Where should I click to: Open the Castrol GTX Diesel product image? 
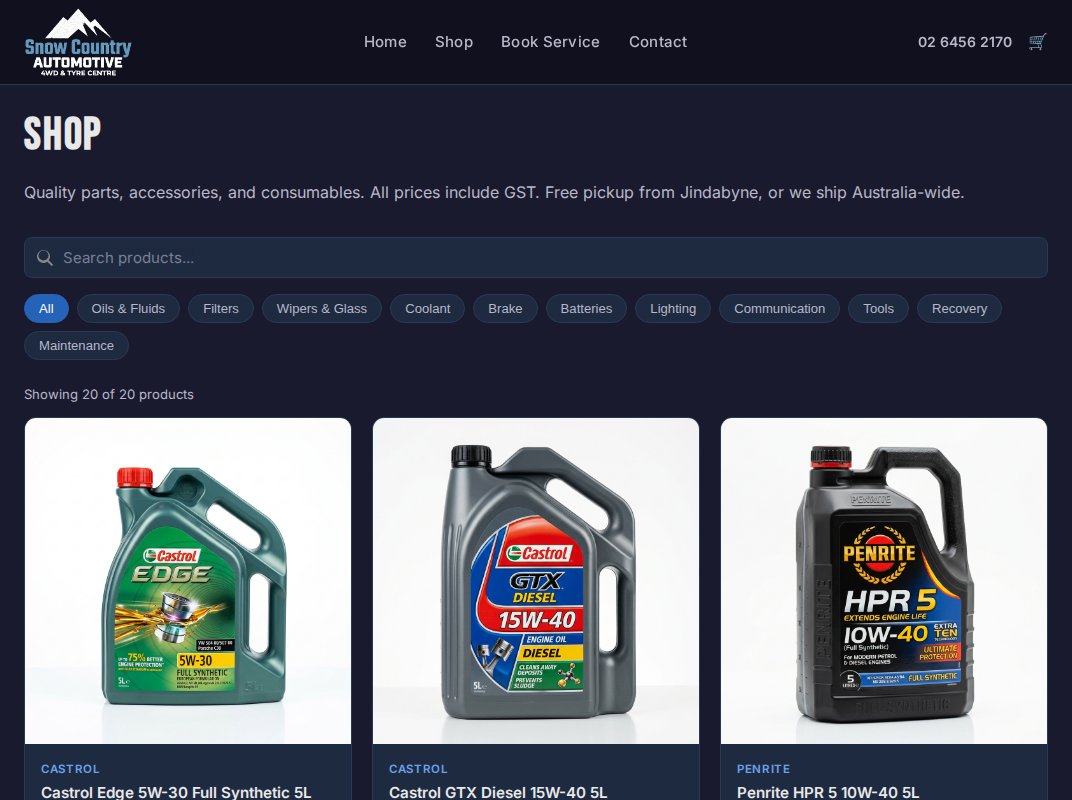pos(536,581)
